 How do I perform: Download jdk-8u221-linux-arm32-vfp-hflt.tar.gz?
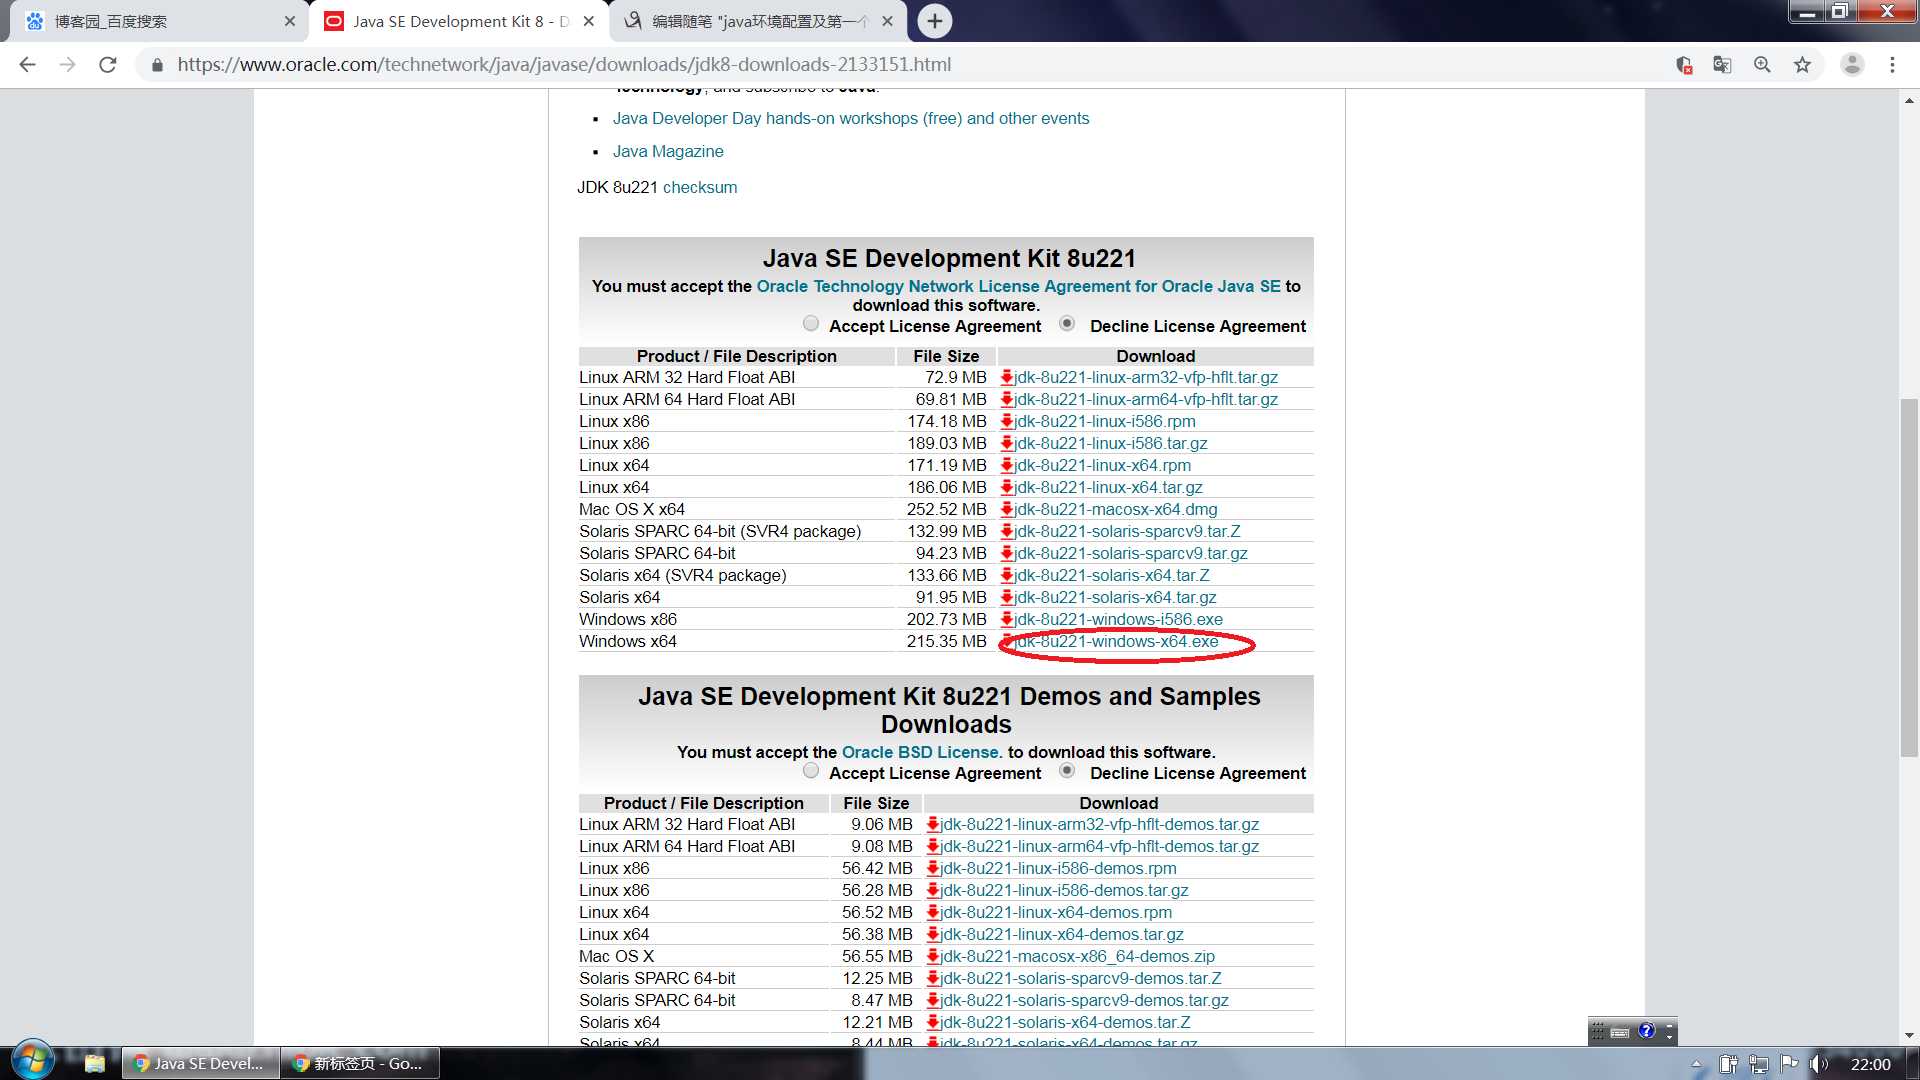point(1145,377)
